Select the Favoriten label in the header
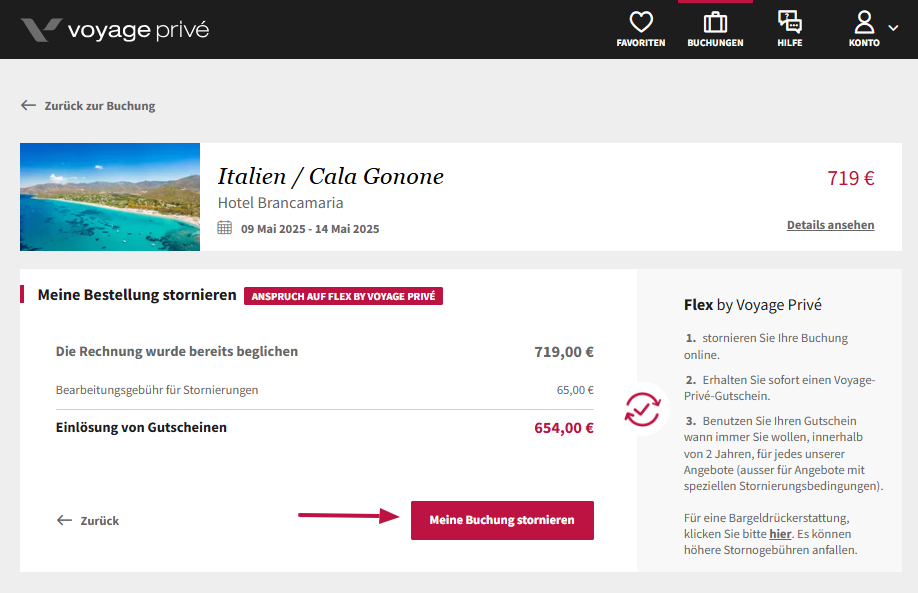This screenshot has height=593, width=918. [640, 43]
